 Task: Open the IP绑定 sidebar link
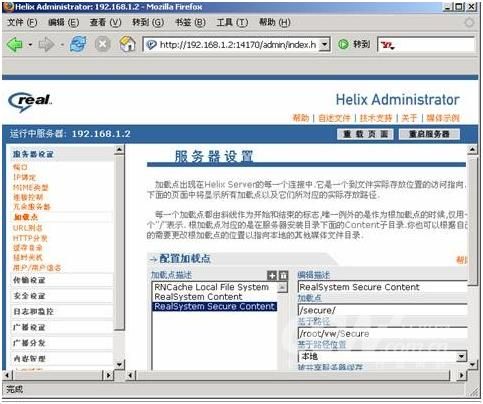[24, 177]
